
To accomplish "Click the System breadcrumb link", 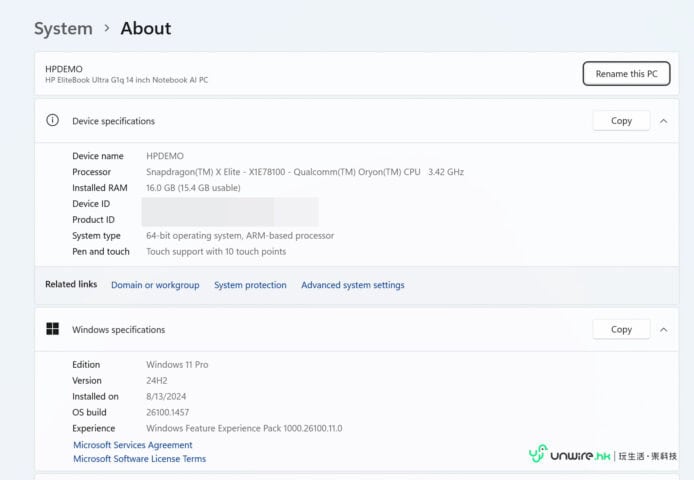I will point(63,29).
